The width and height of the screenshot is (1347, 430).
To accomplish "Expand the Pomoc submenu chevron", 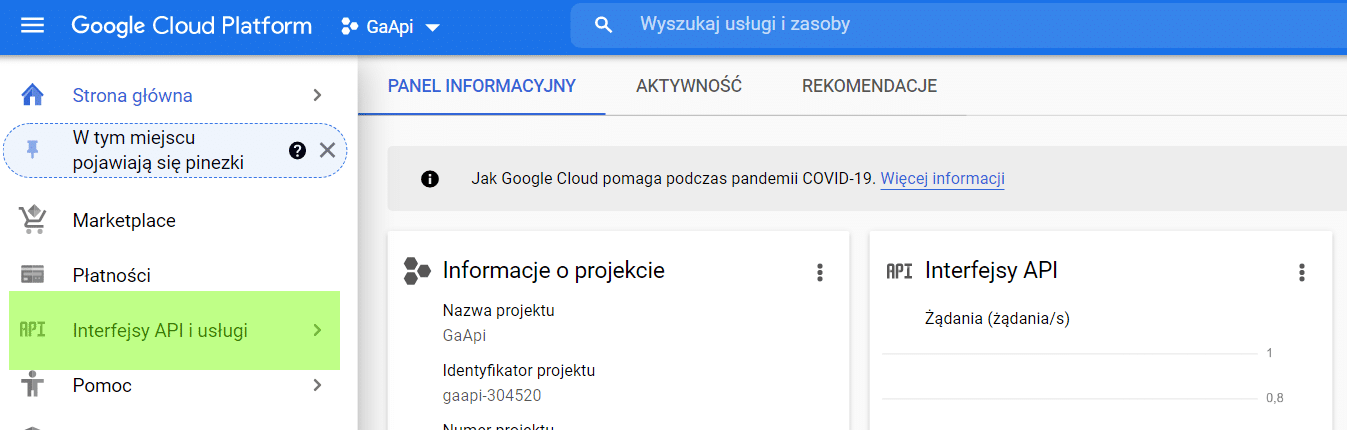I will point(317,385).
